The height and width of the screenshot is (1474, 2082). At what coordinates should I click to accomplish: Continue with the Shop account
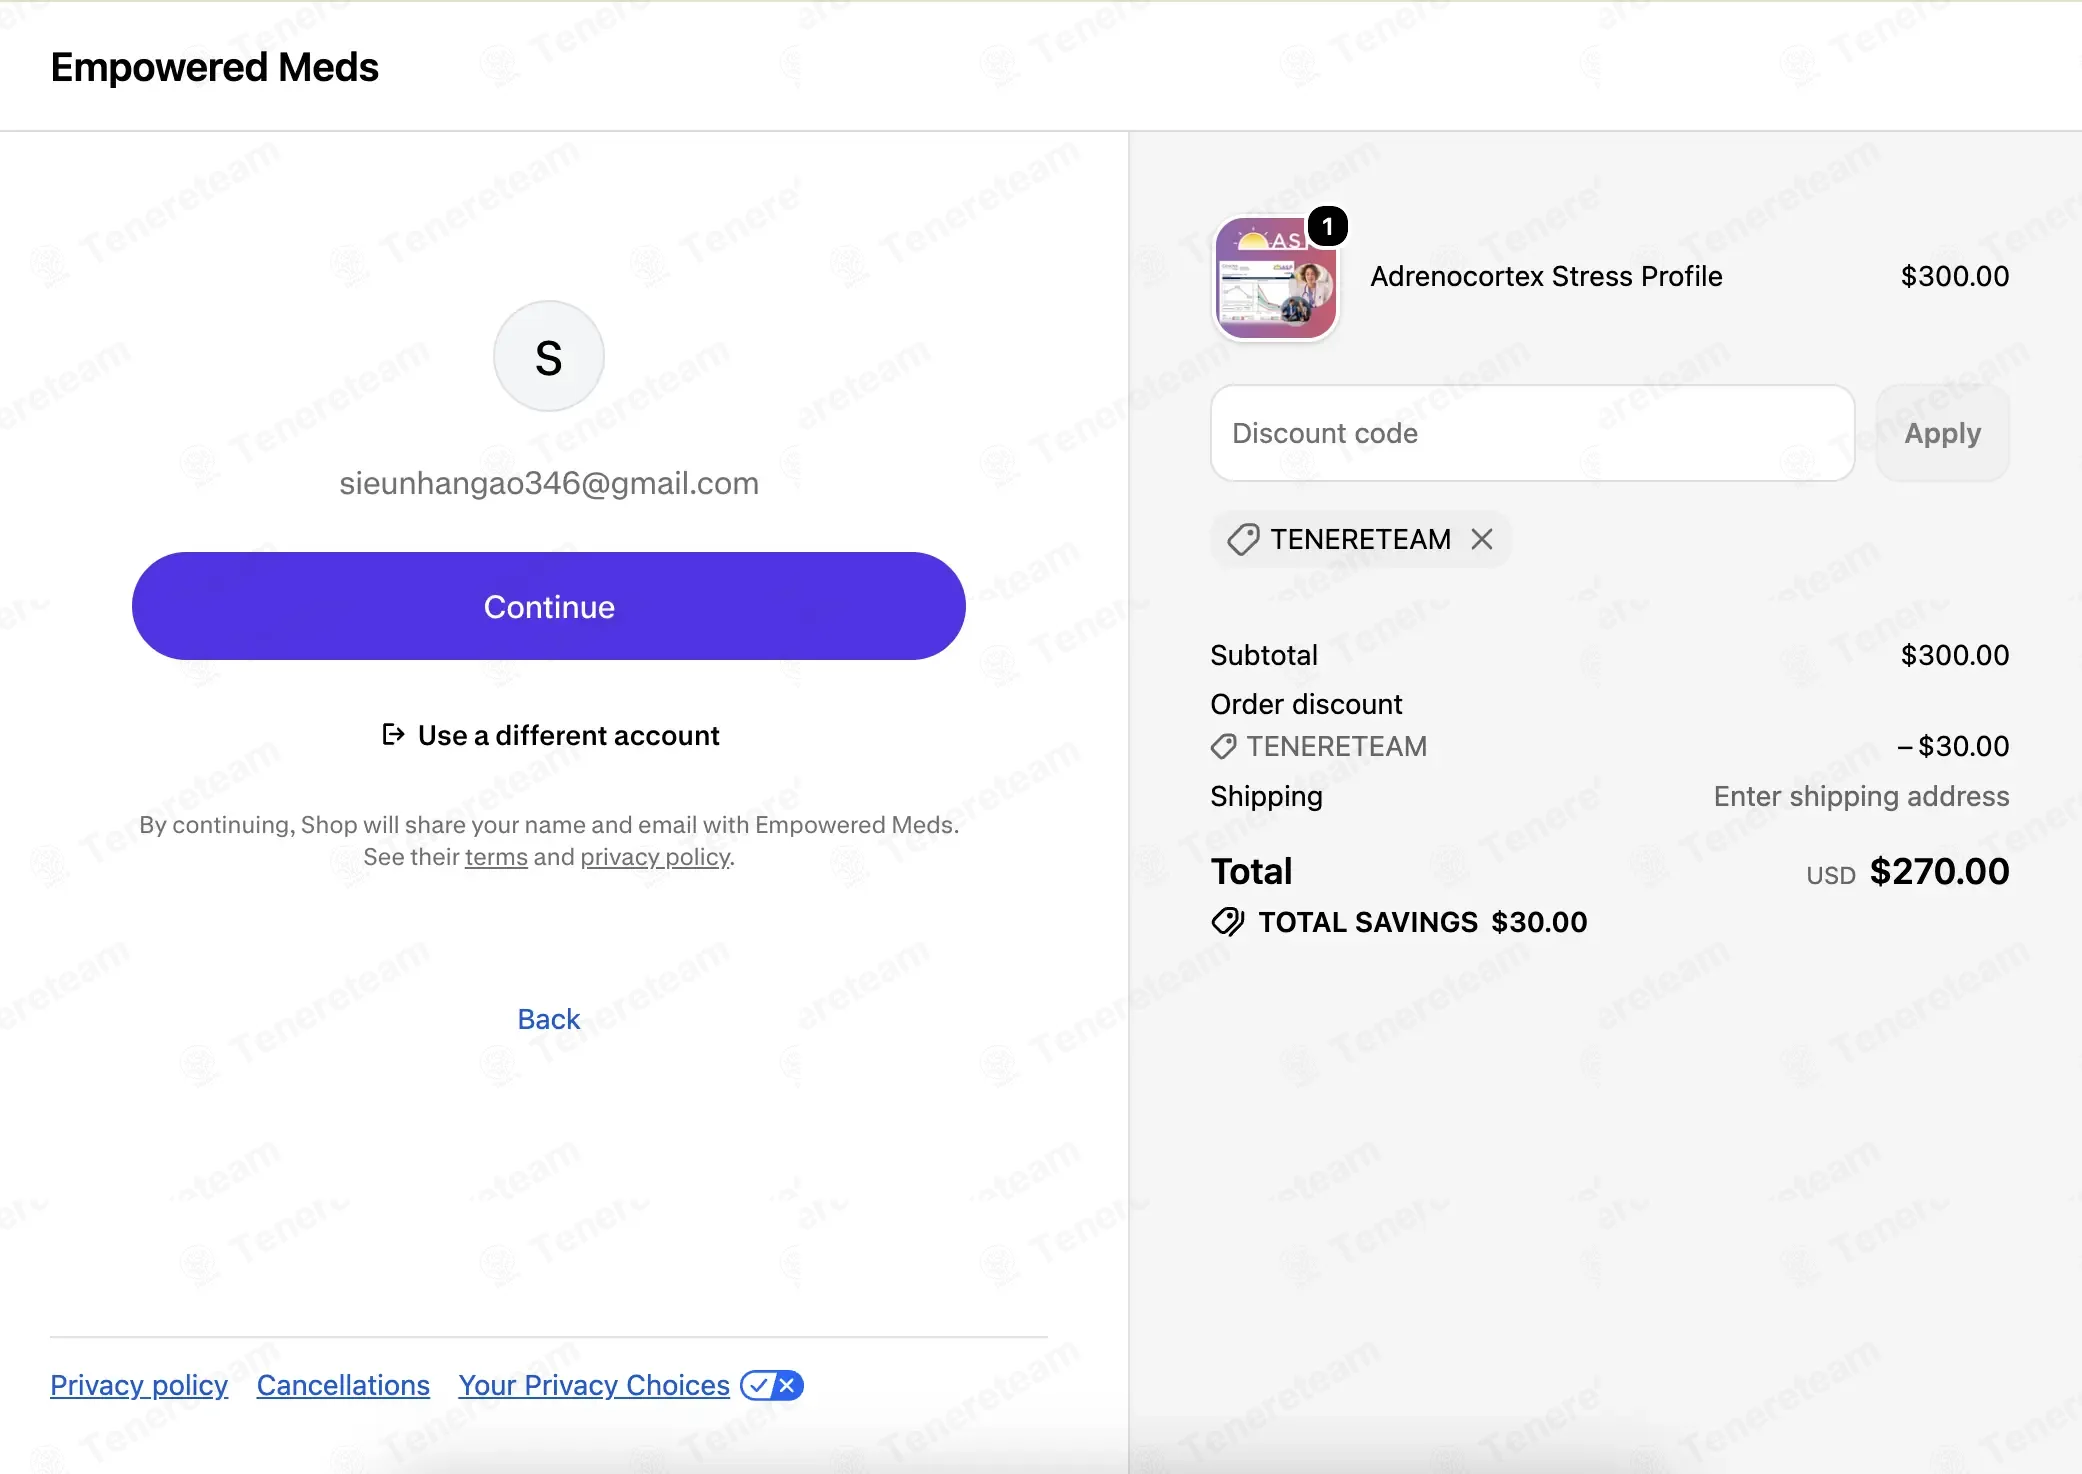pos(549,606)
